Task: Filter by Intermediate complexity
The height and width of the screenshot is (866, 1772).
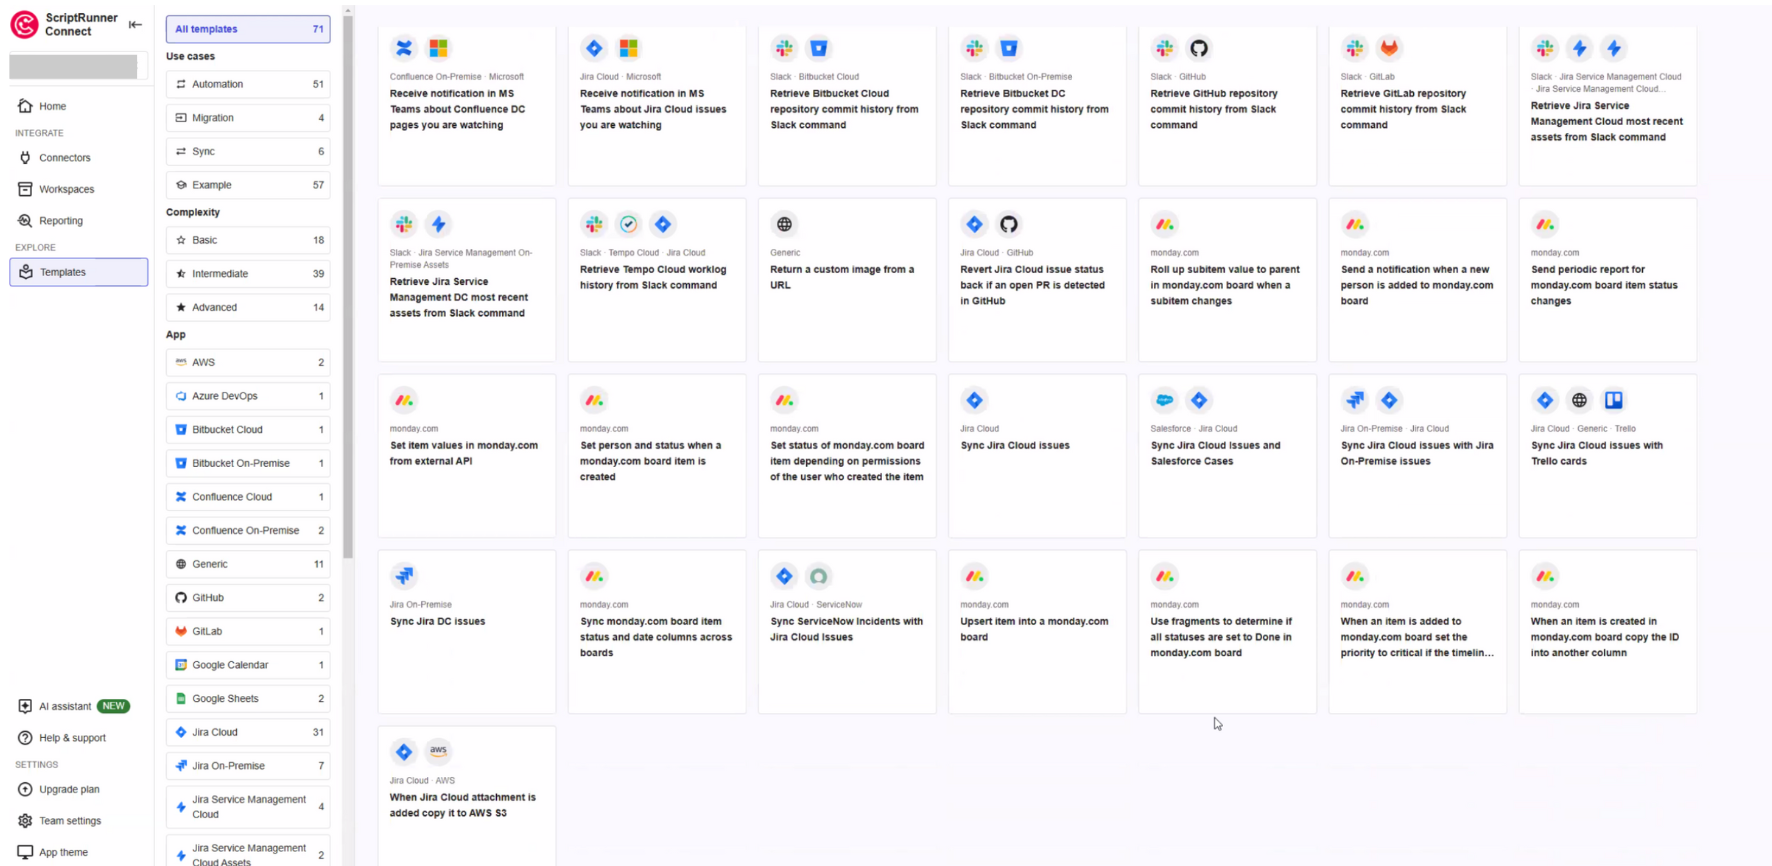Action: [248, 274]
